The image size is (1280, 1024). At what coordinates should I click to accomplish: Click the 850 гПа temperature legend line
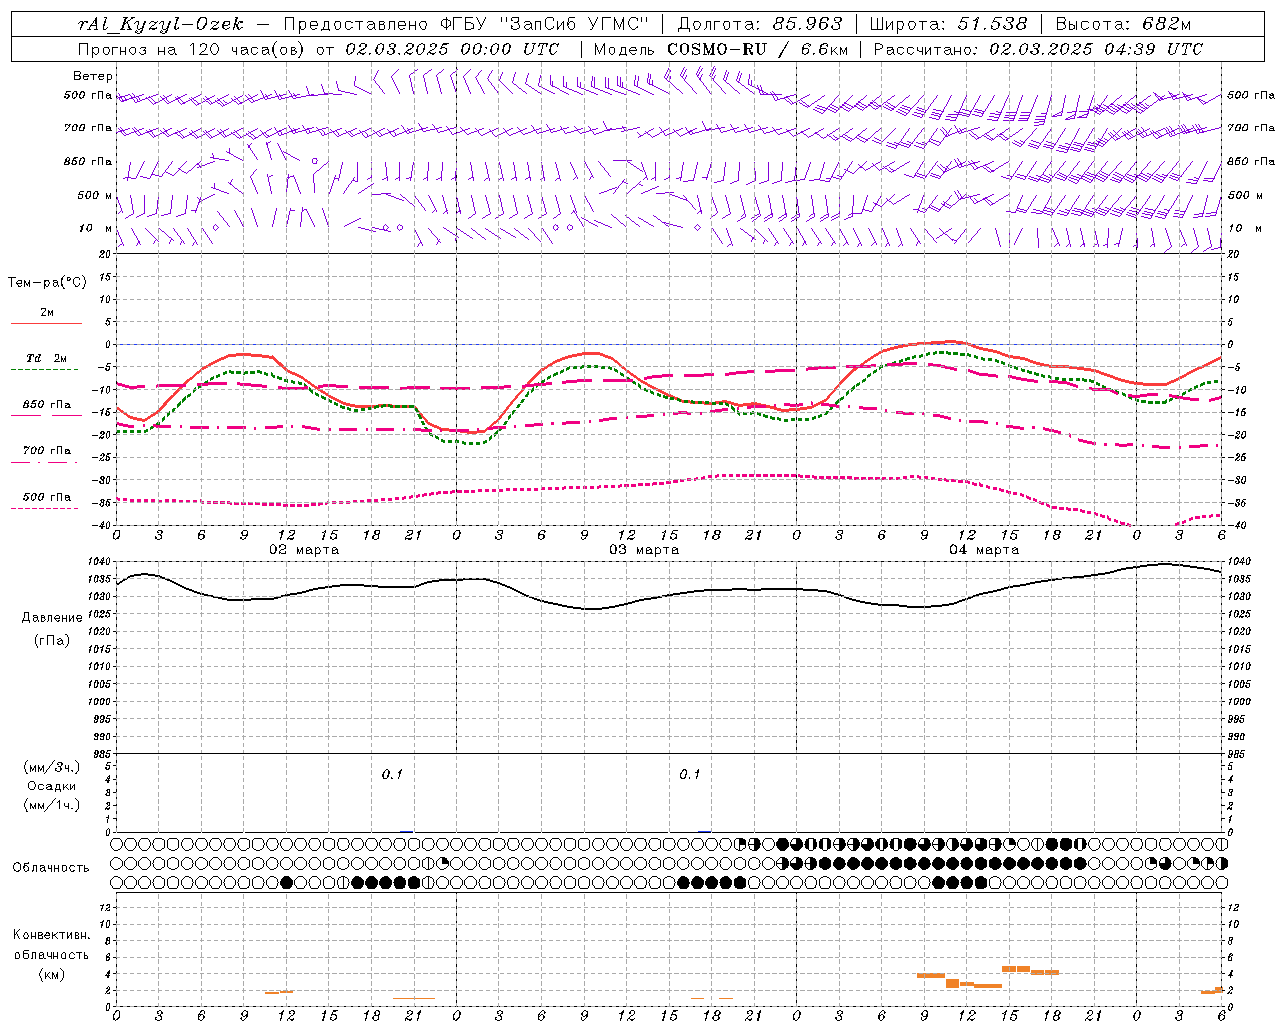(47, 415)
